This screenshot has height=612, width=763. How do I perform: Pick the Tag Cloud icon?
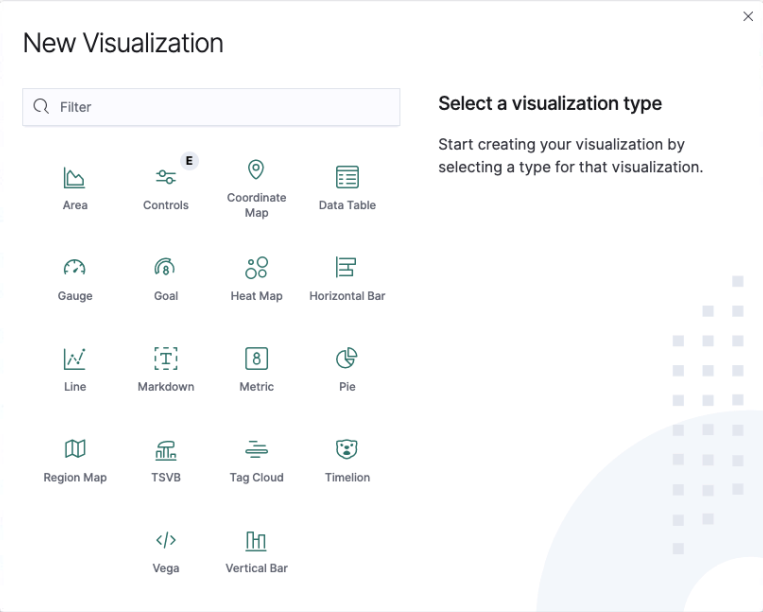click(x=256, y=449)
